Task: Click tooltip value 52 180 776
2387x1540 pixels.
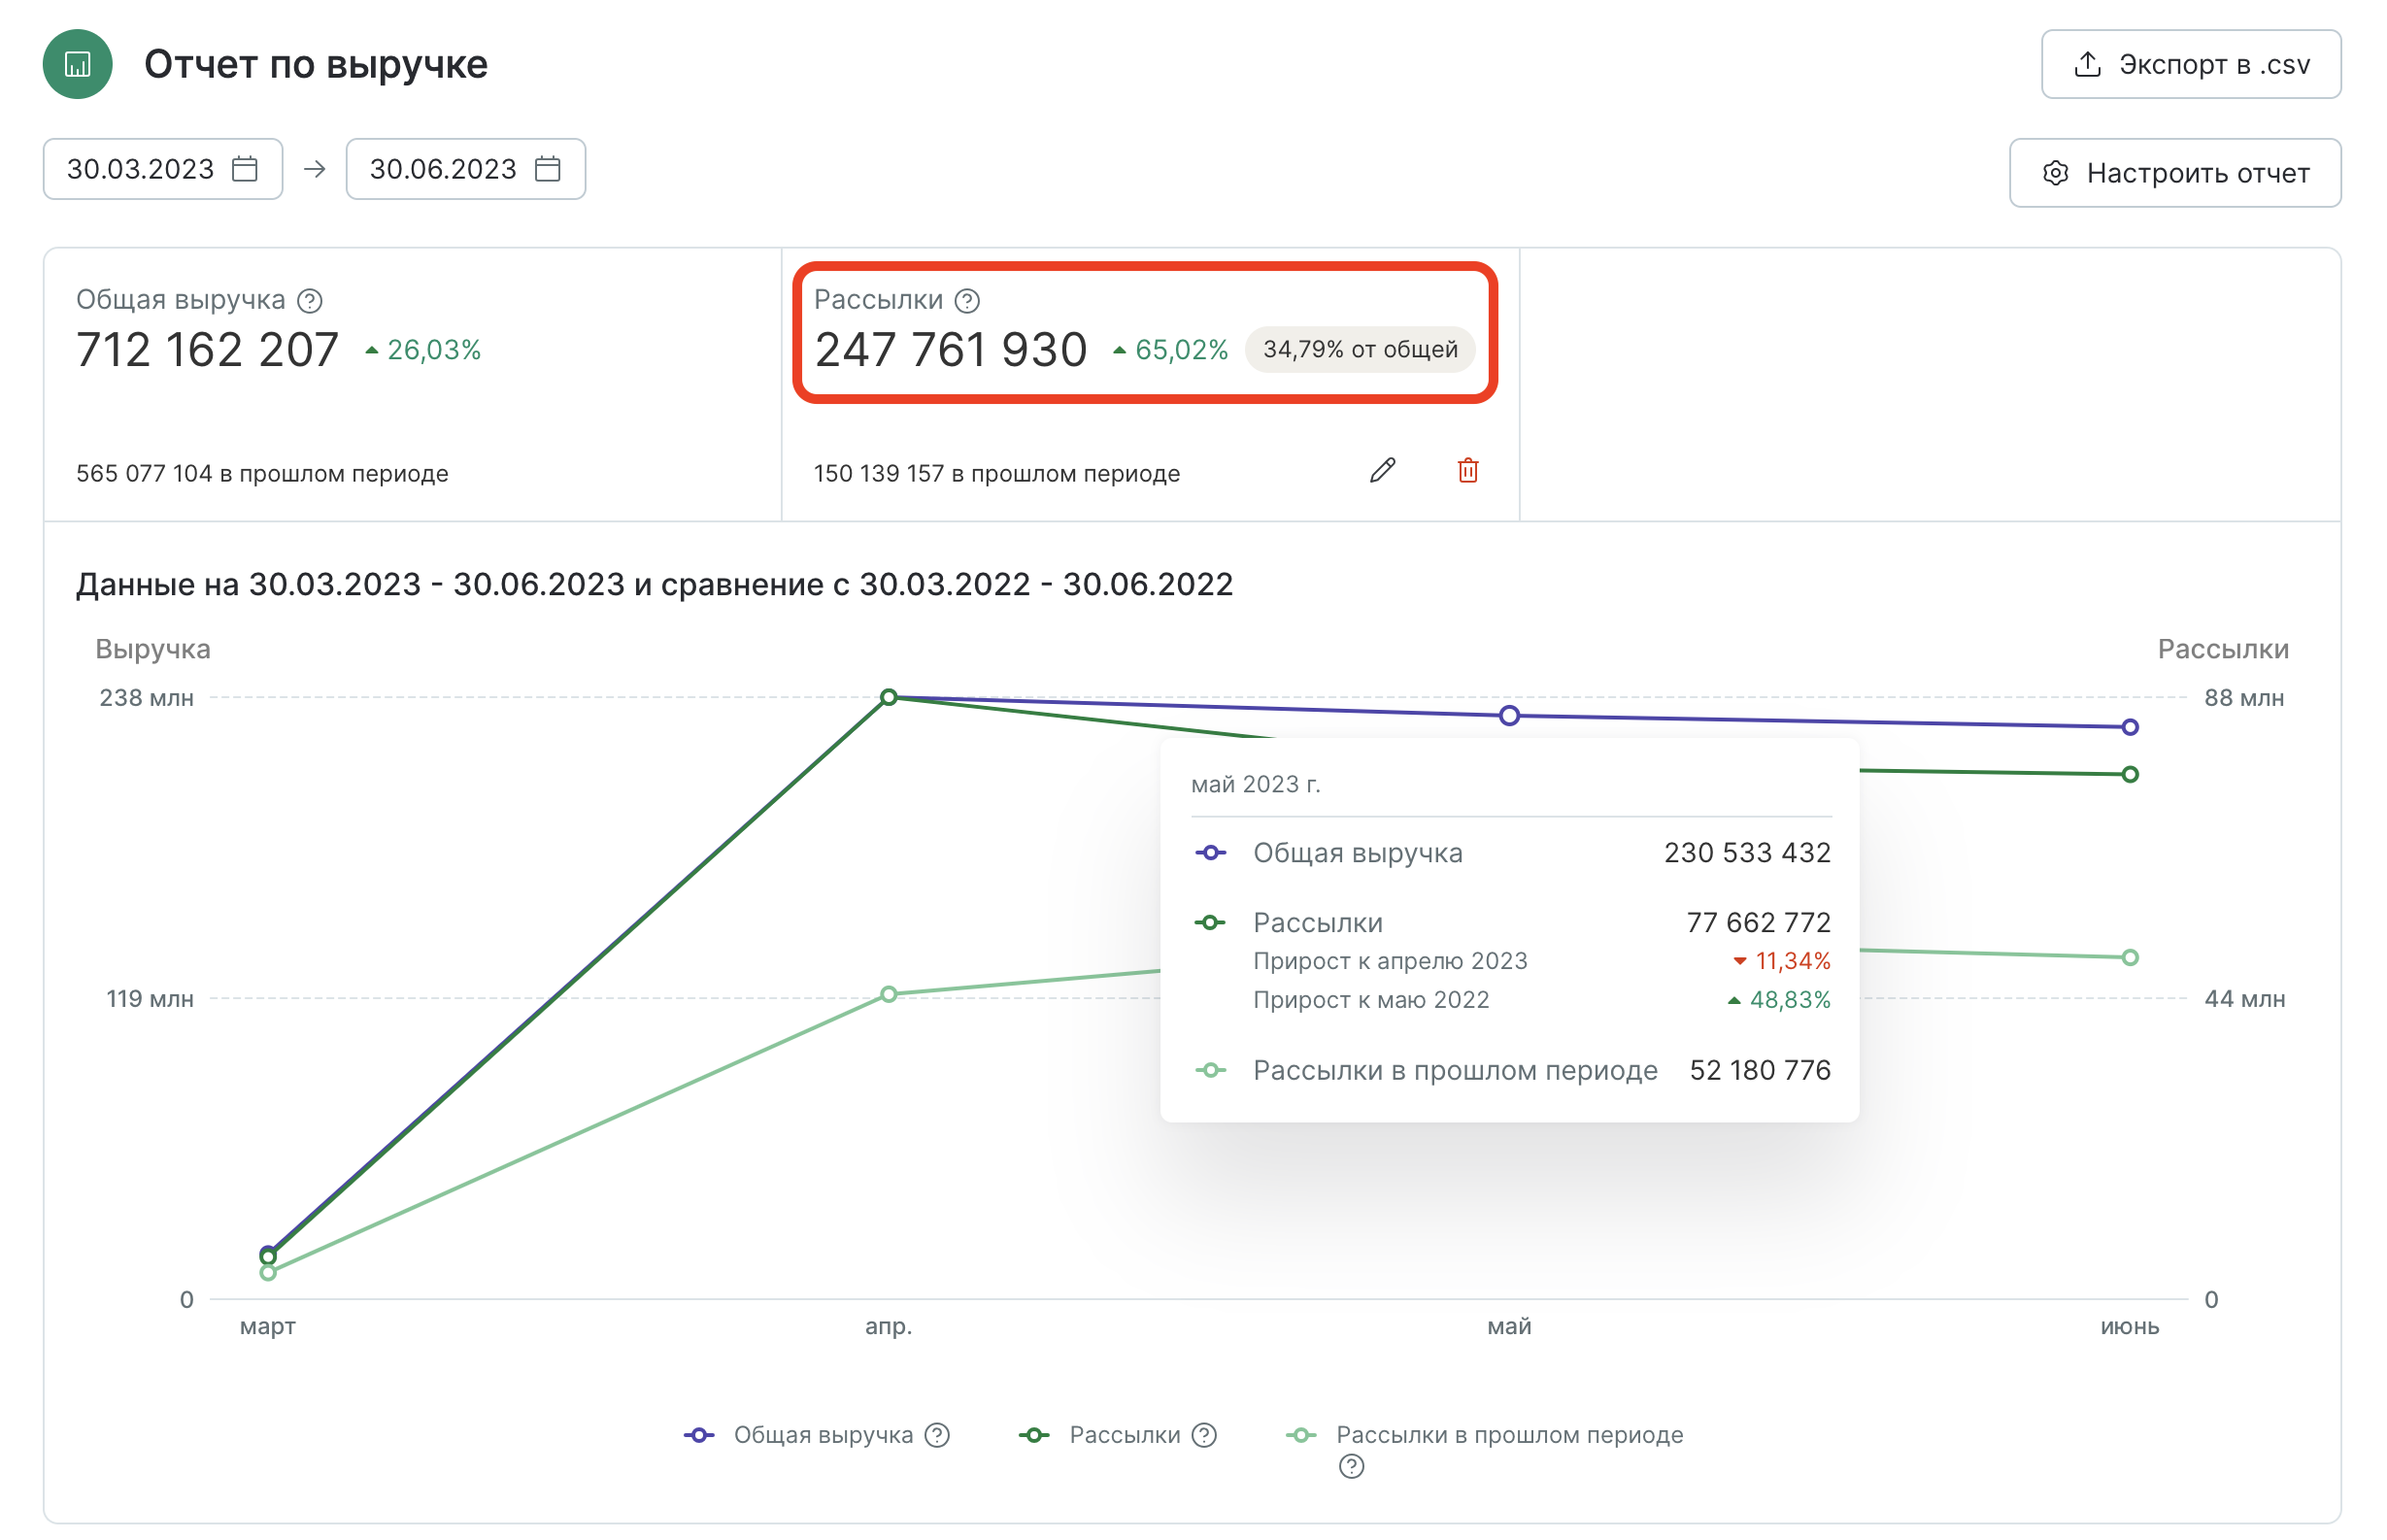Action: 1760,1070
